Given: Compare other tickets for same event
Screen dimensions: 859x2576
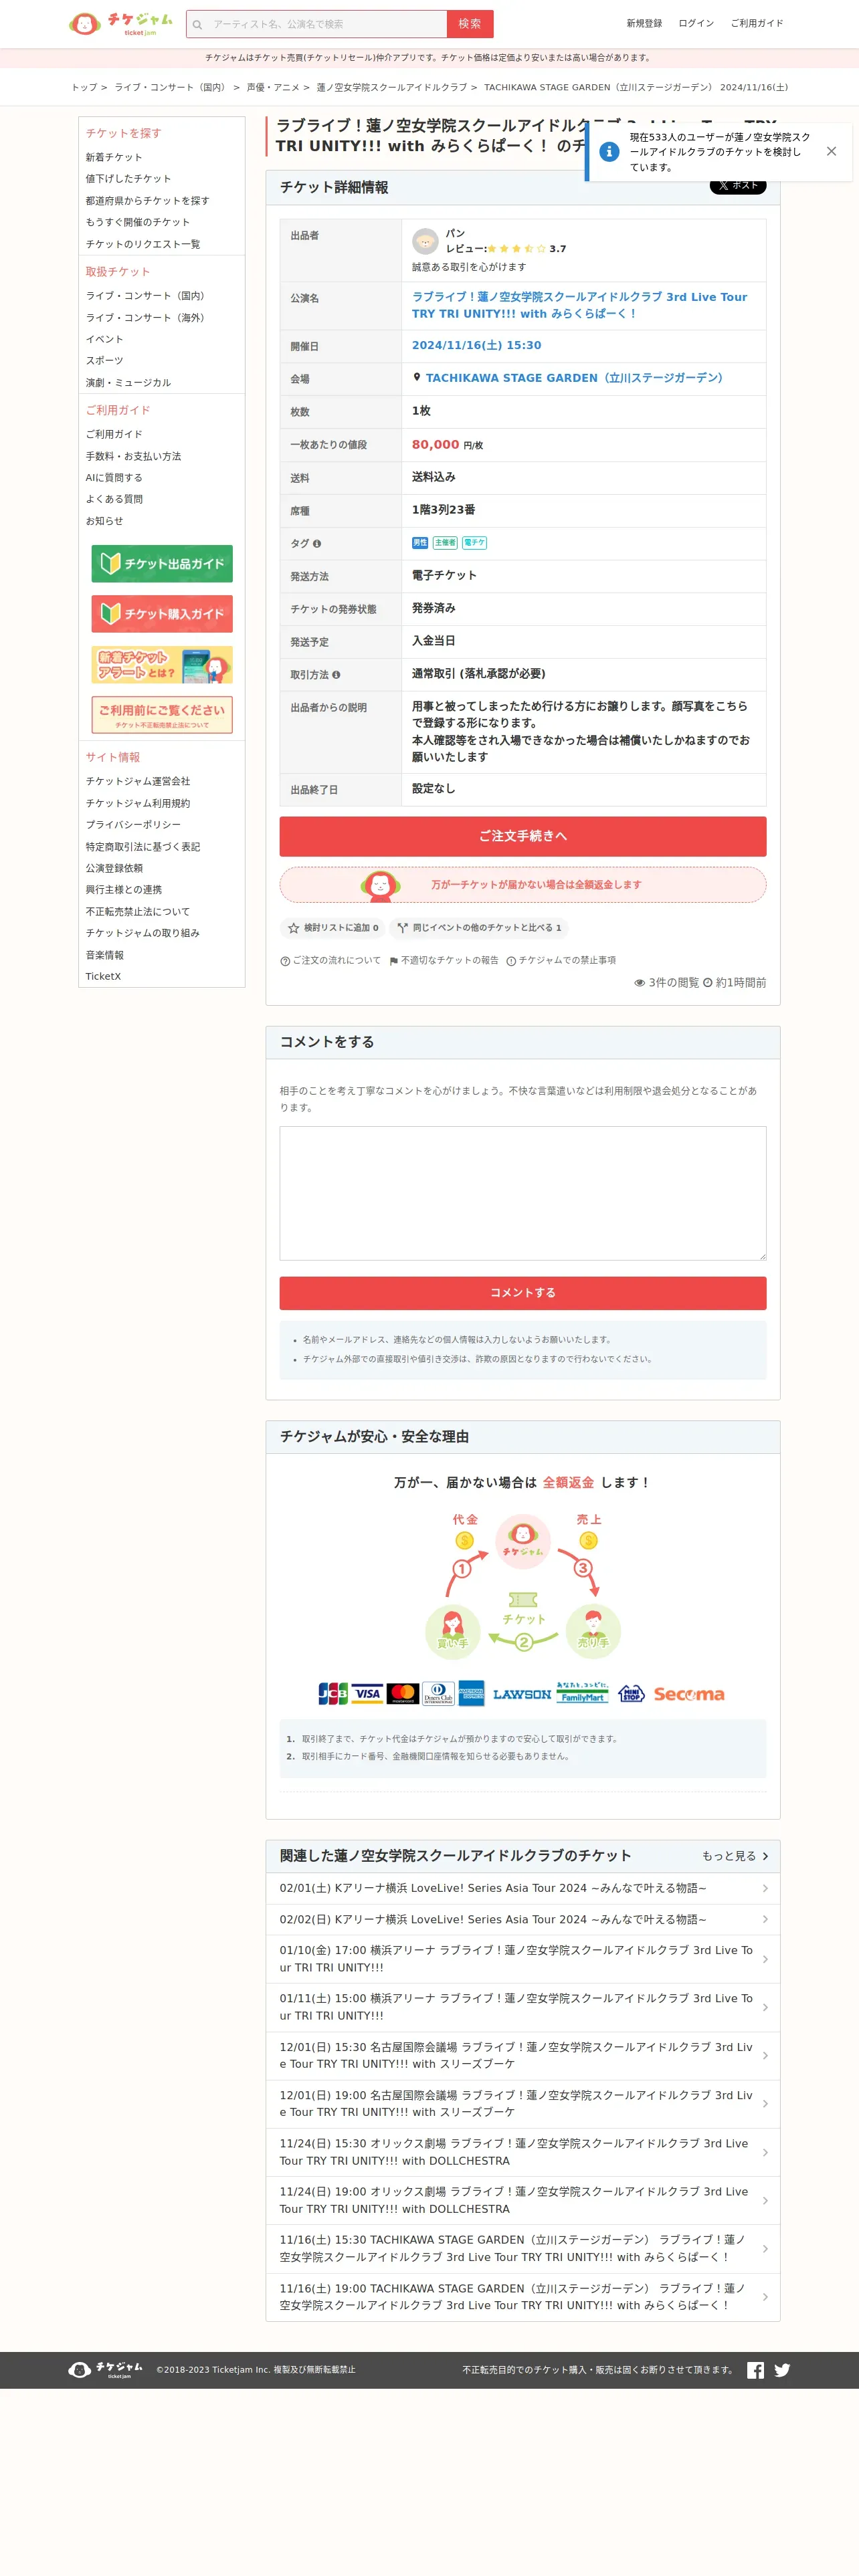Looking at the screenshot, I should [x=479, y=928].
